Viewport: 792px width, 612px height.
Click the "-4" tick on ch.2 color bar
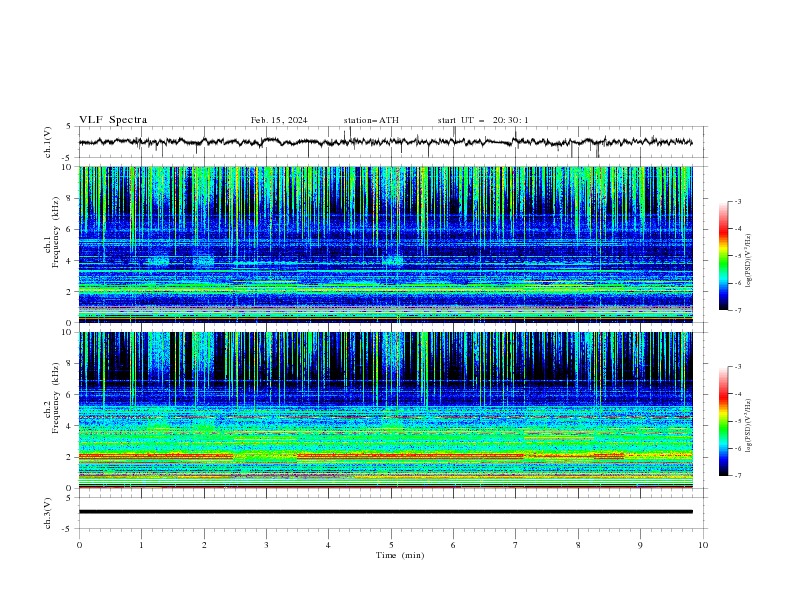[x=738, y=394]
